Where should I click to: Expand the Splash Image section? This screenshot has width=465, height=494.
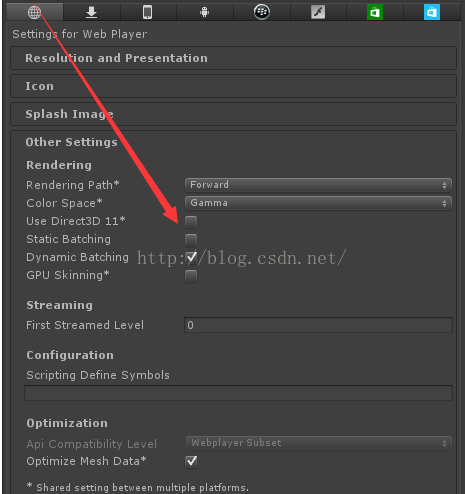233,114
